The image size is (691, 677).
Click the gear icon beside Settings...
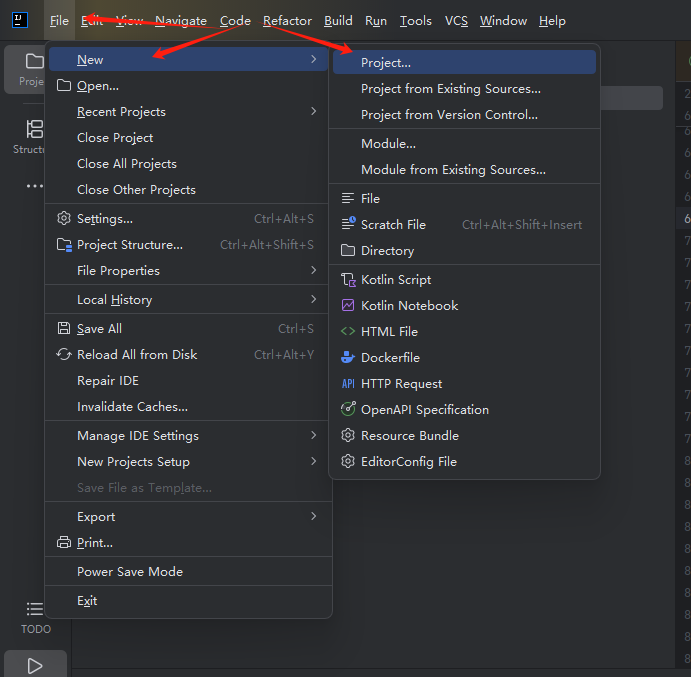(x=64, y=218)
